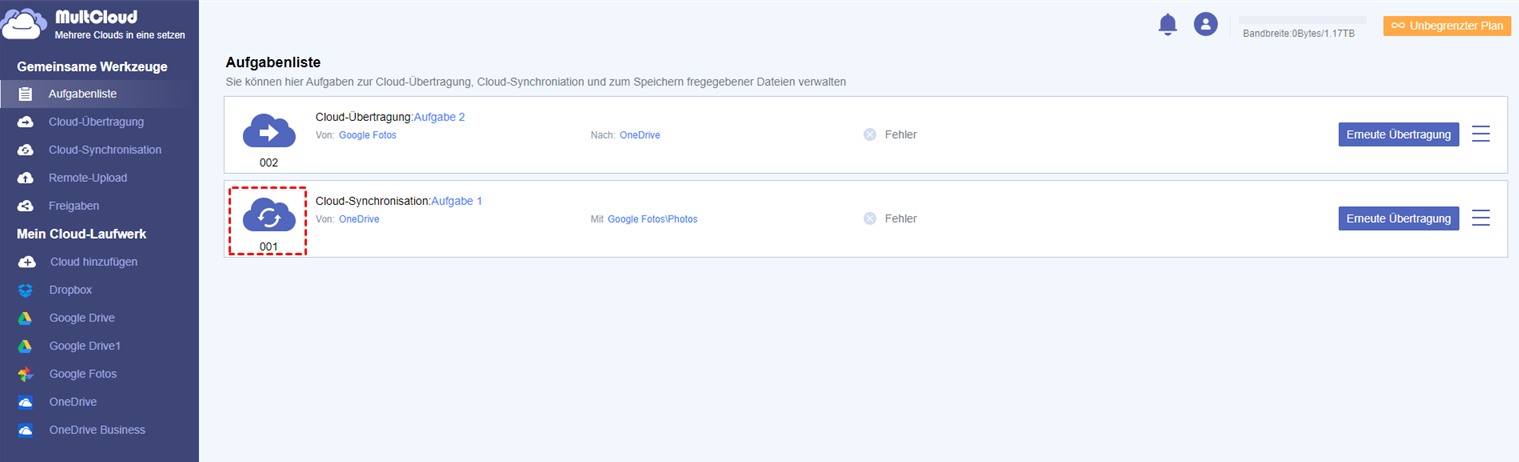
Task: Click the Unbegrenzter Plan button
Action: pyautogui.click(x=1446, y=26)
